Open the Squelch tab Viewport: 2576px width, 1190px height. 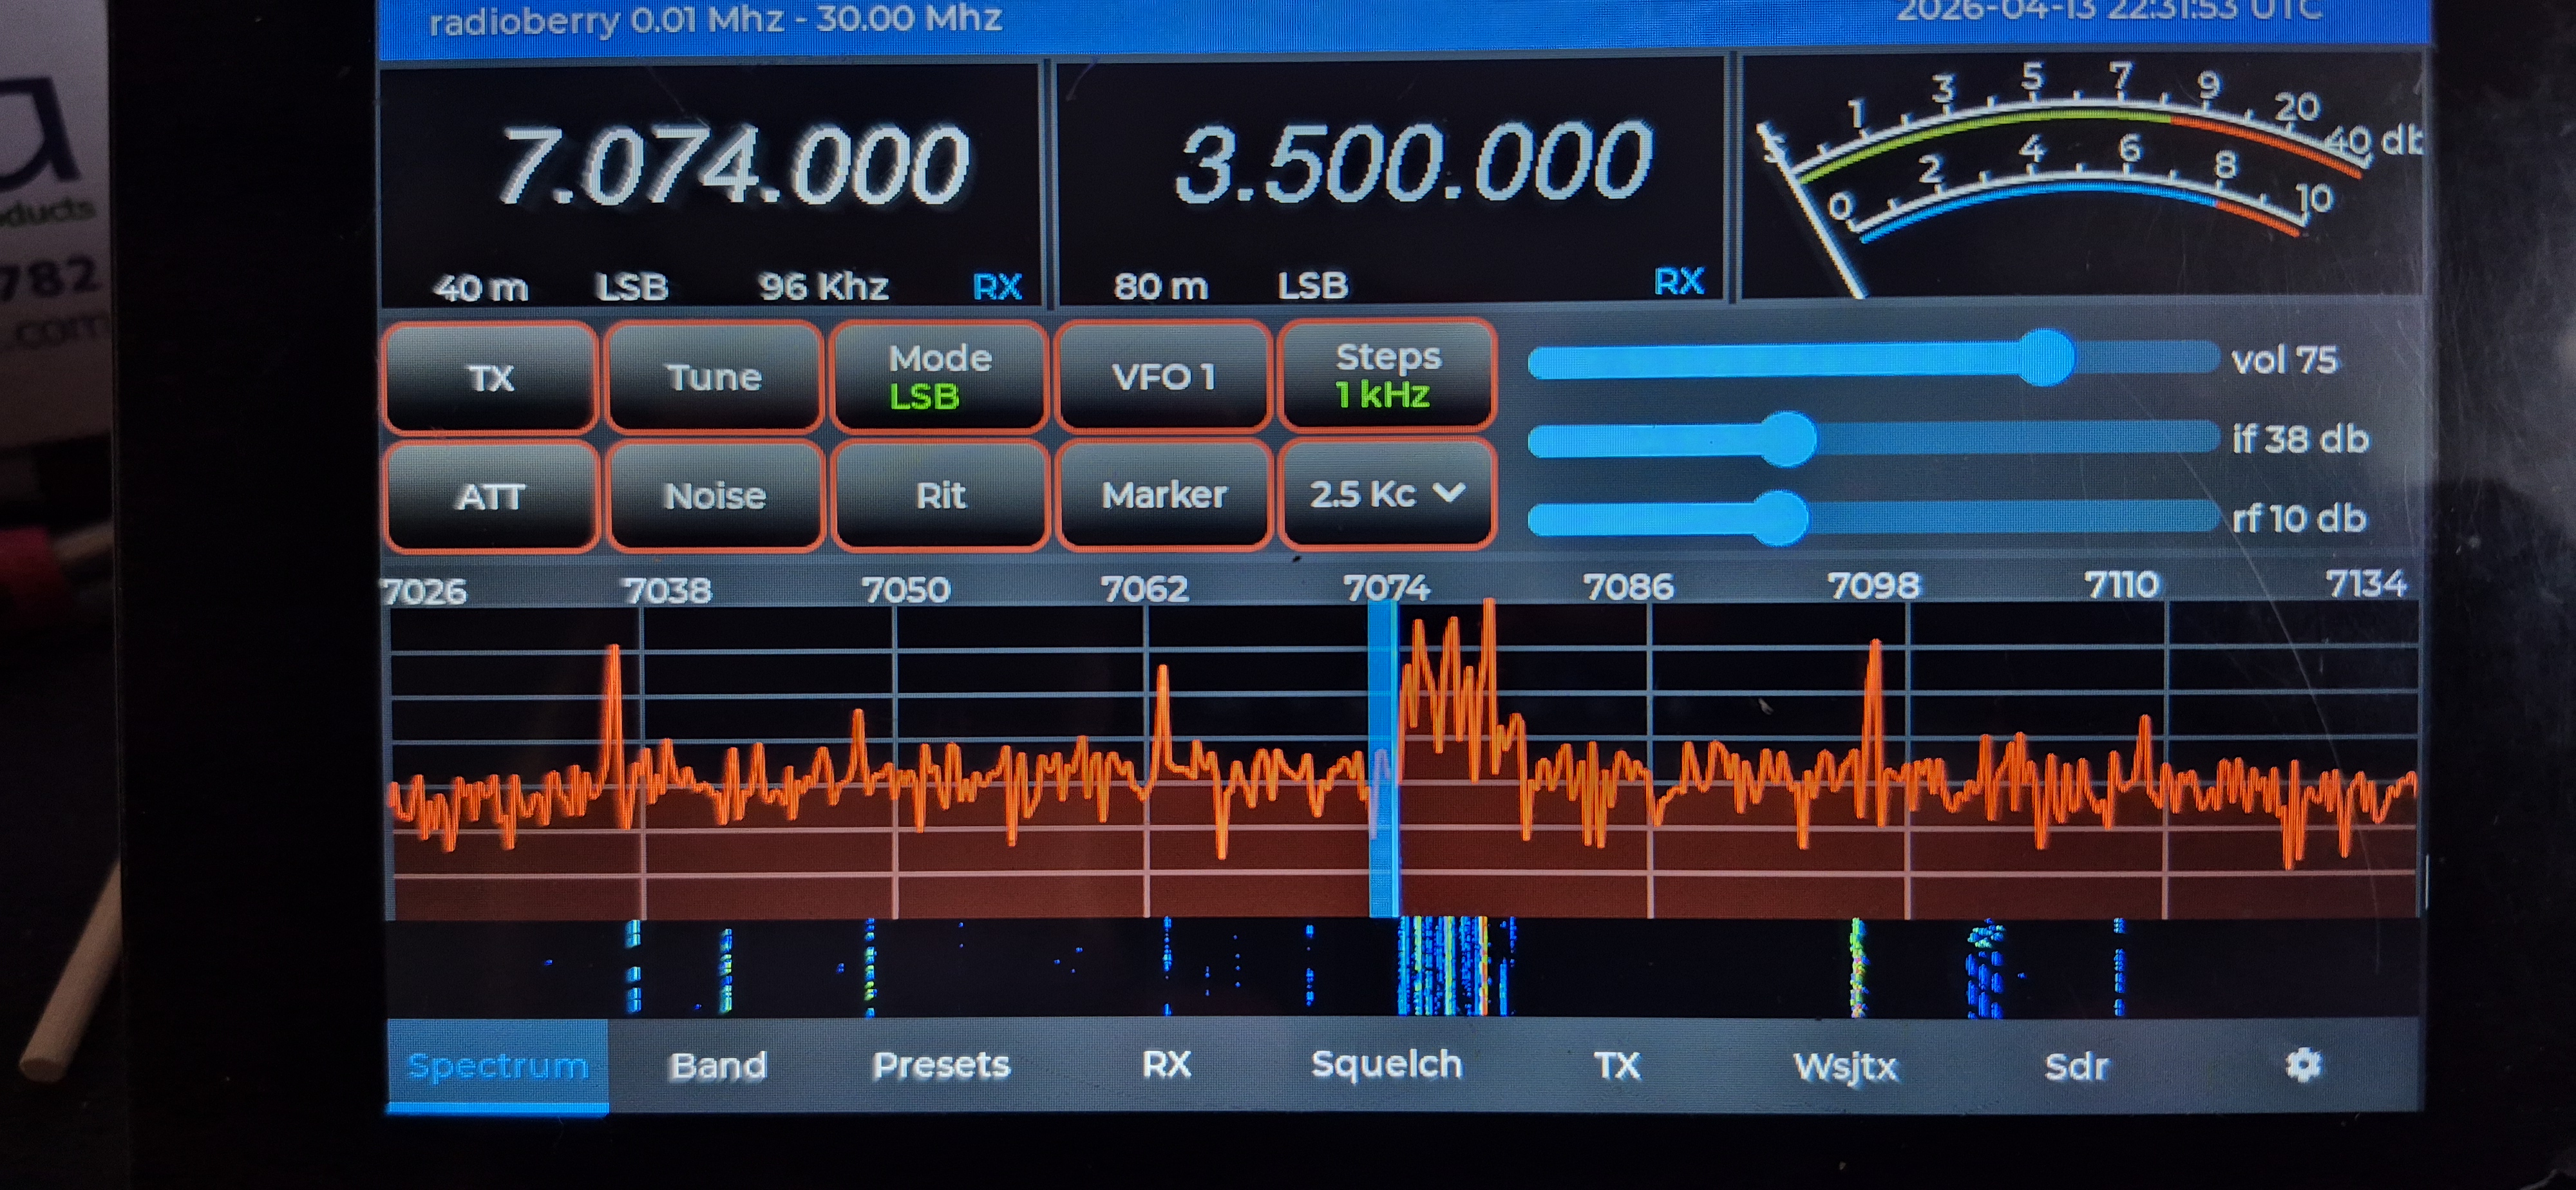point(1387,1064)
